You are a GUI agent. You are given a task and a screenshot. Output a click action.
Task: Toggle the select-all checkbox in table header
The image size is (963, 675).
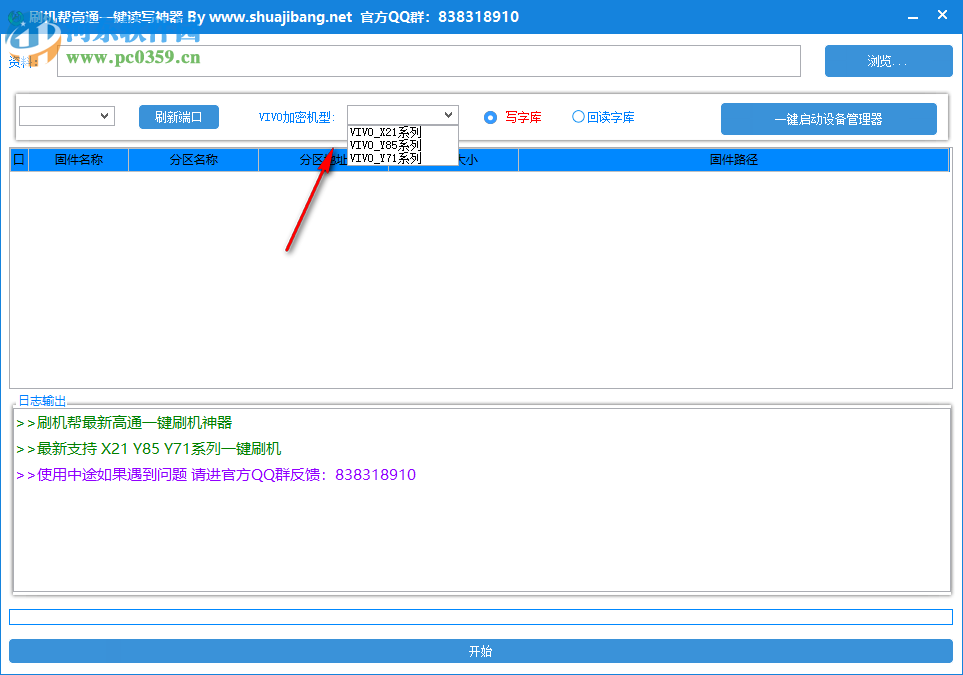click(18, 159)
